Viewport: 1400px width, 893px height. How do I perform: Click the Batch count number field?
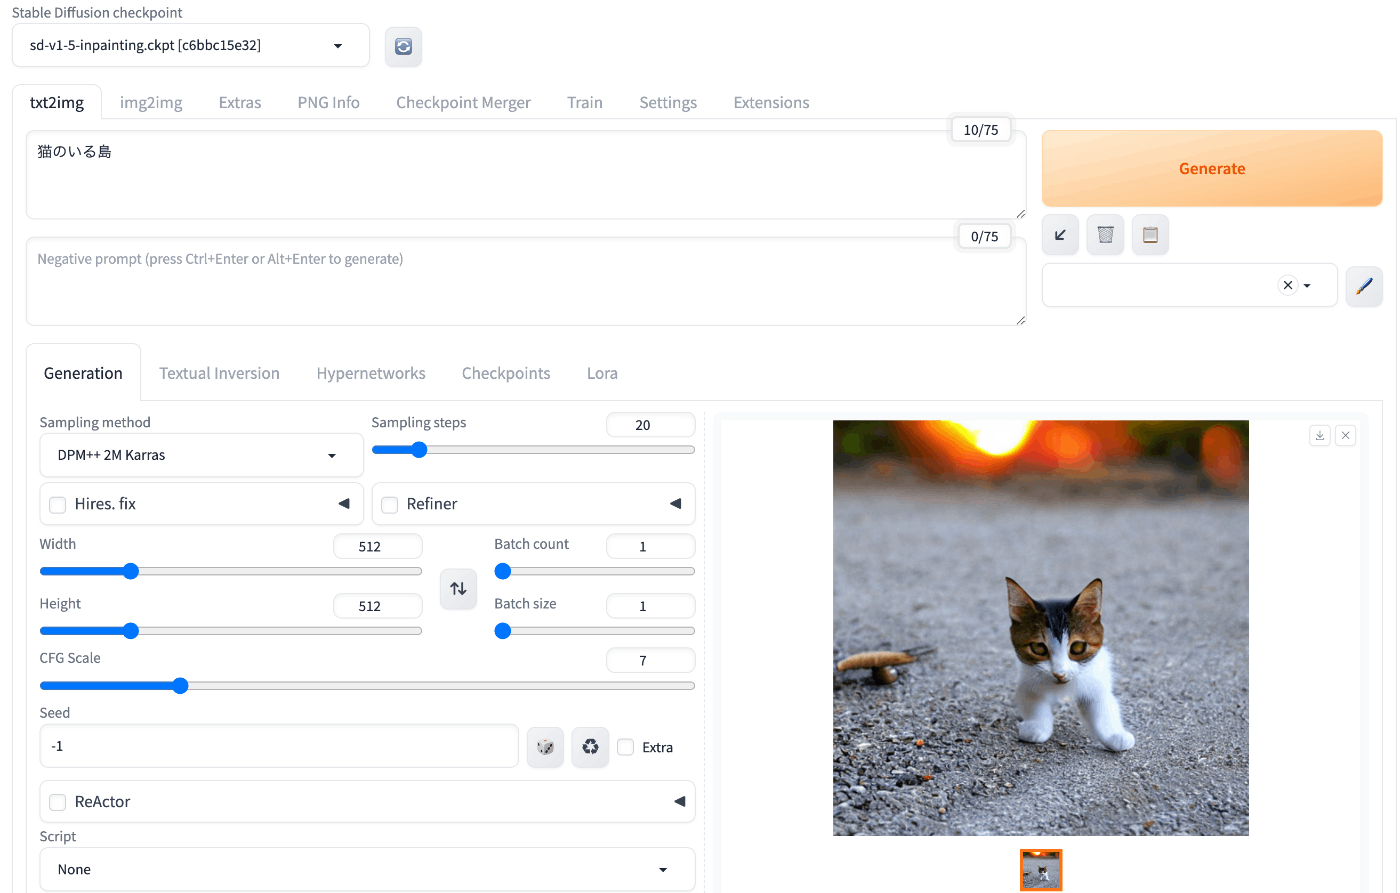(x=651, y=547)
